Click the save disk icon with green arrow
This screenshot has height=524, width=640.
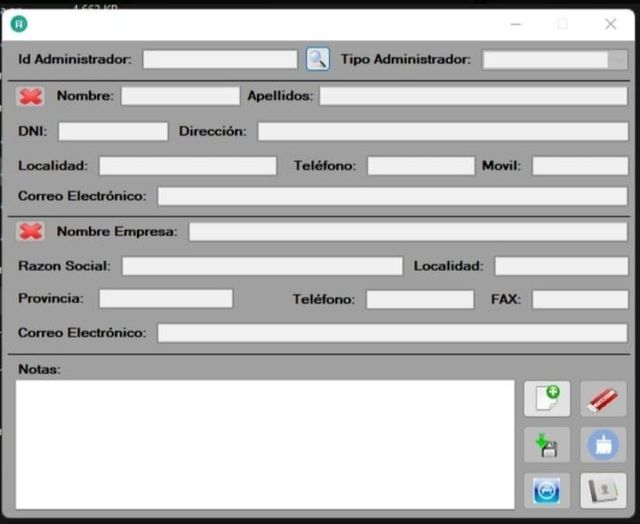pyautogui.click(x=547, y=445)
